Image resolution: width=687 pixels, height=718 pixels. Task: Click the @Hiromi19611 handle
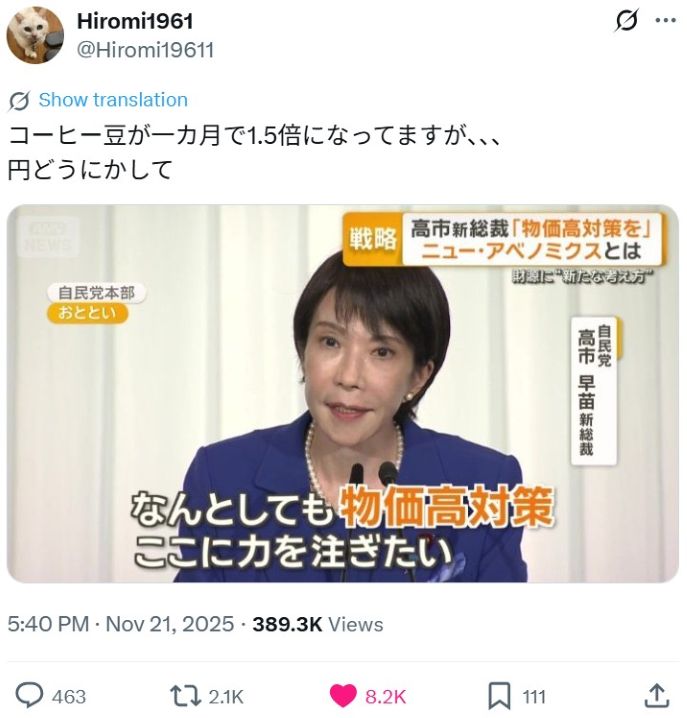[145, 50]
